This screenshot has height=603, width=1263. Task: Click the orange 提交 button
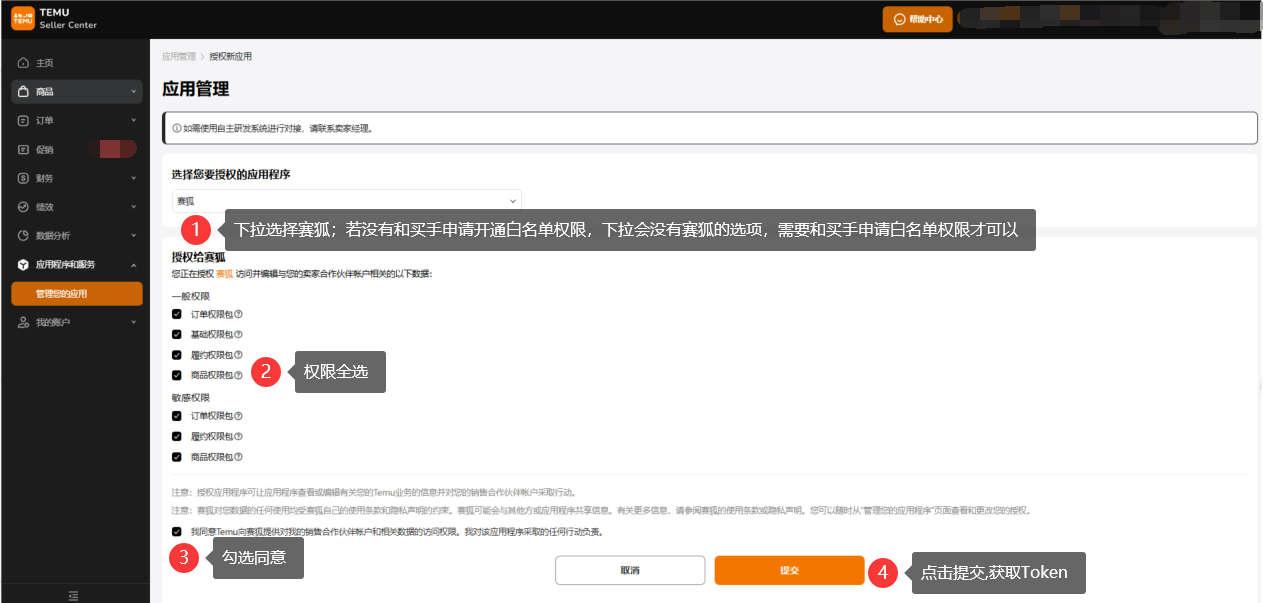pyautogui.click(x=789, y=570)
